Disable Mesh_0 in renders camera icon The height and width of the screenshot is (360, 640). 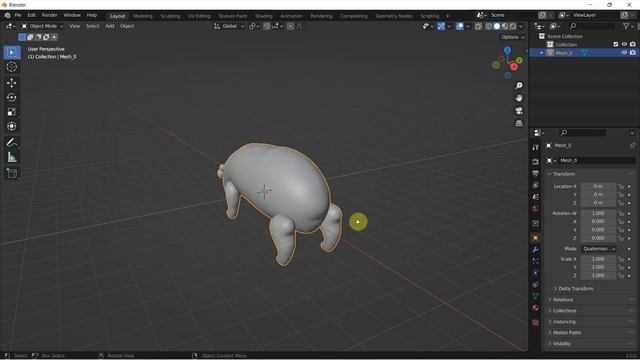[633, 53]
